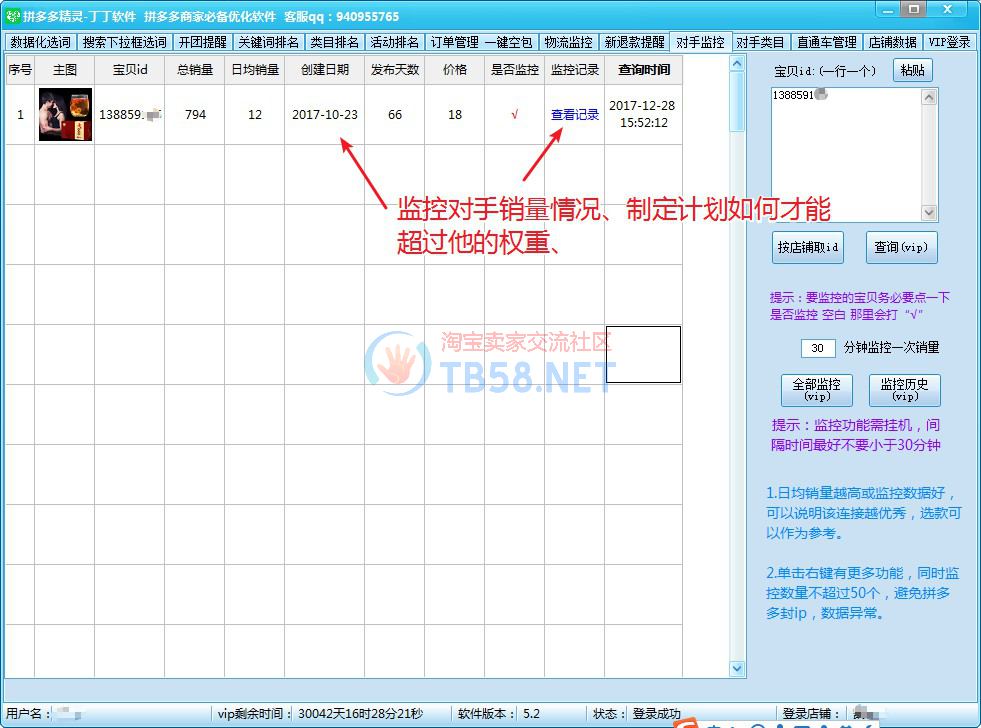Click the 按店铺取id button
This screenshot has width=981, height=728.
808,247
